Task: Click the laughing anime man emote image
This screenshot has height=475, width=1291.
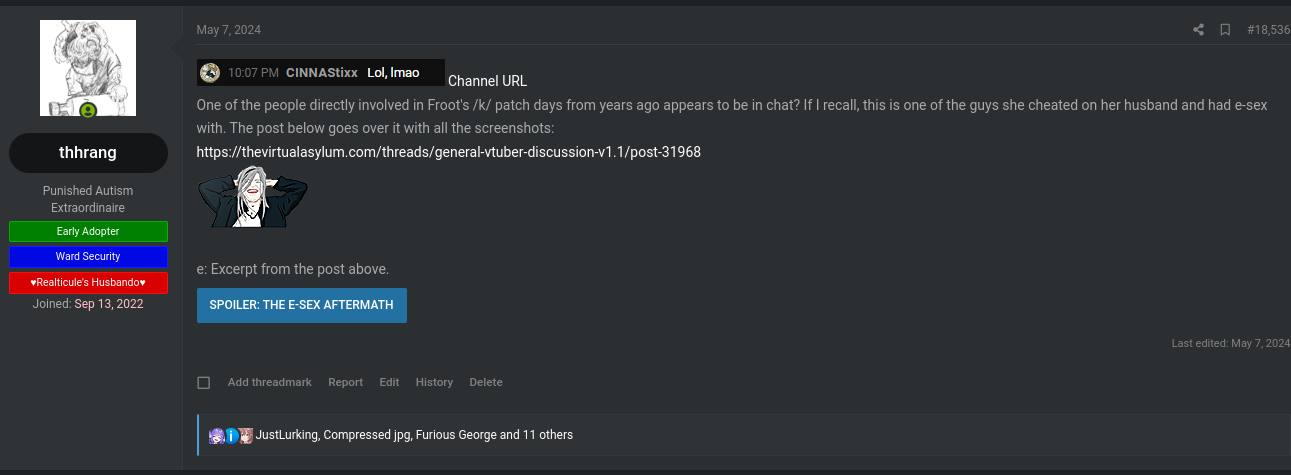Action: [x=253, y=197]
